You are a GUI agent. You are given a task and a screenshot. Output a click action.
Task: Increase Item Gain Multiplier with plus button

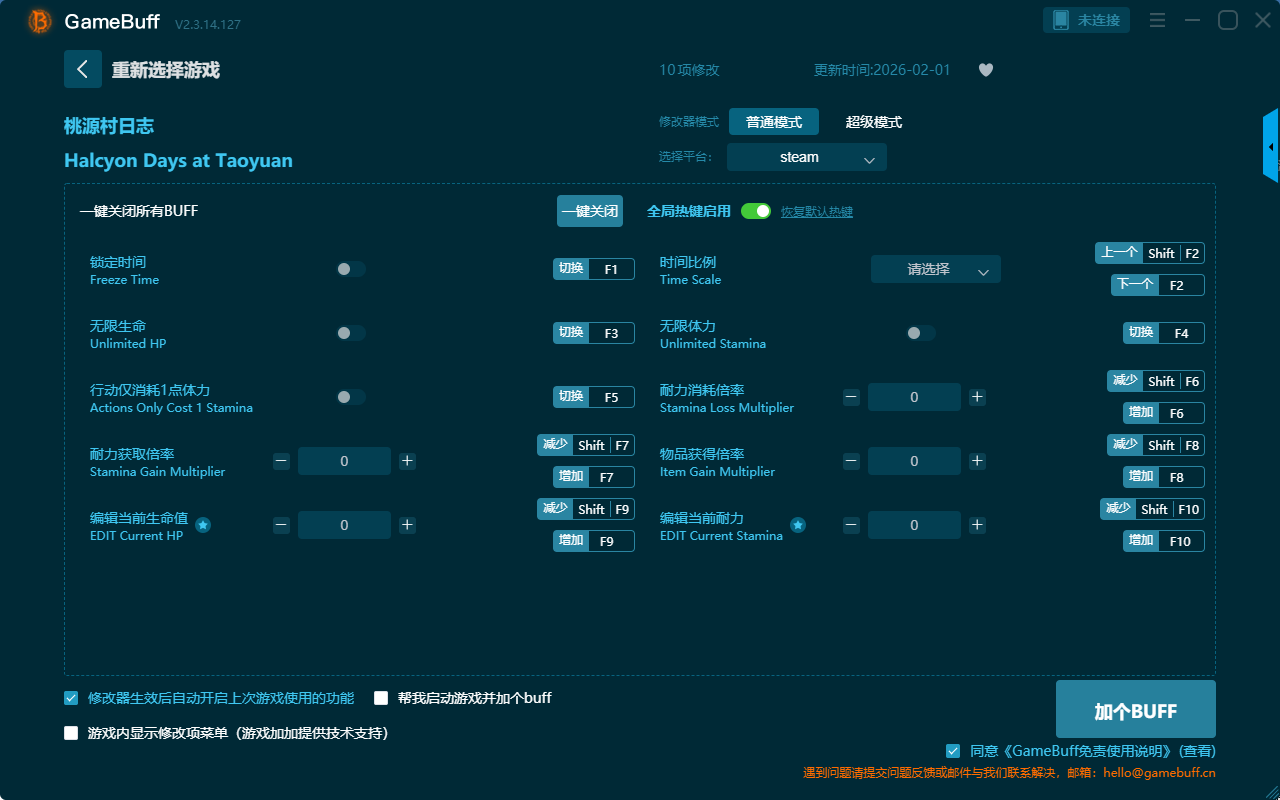click(x=977, y=461)
